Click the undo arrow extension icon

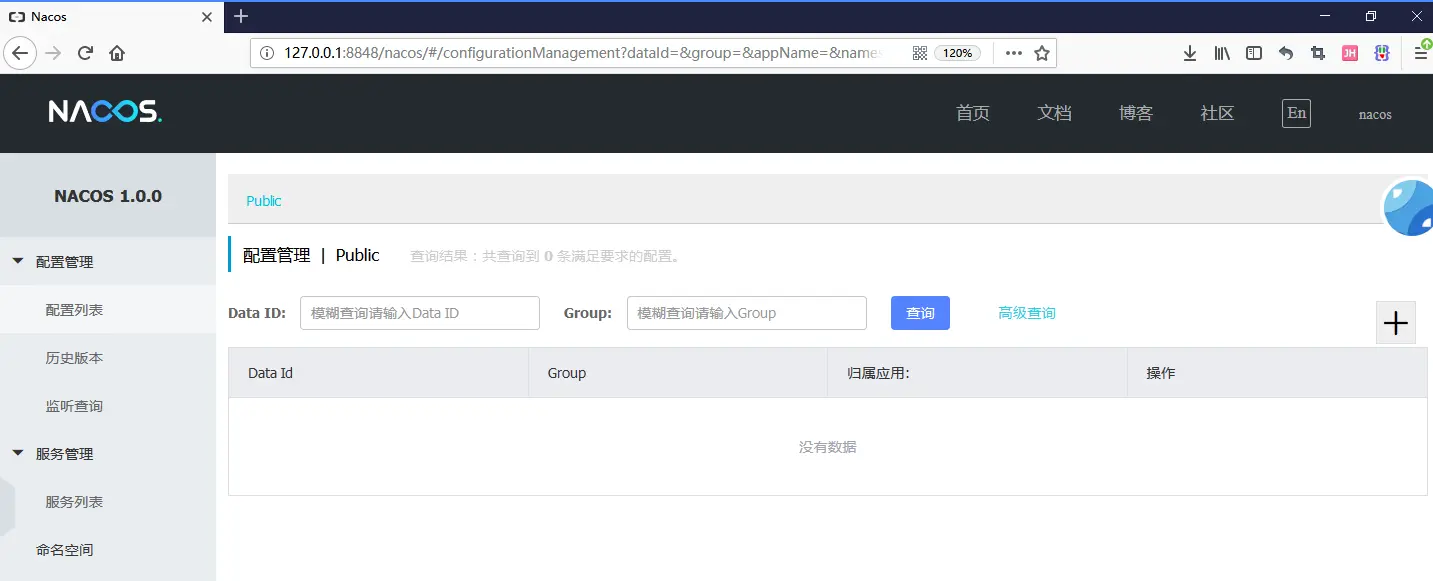pyautogui.click(x=1286, y=53)
